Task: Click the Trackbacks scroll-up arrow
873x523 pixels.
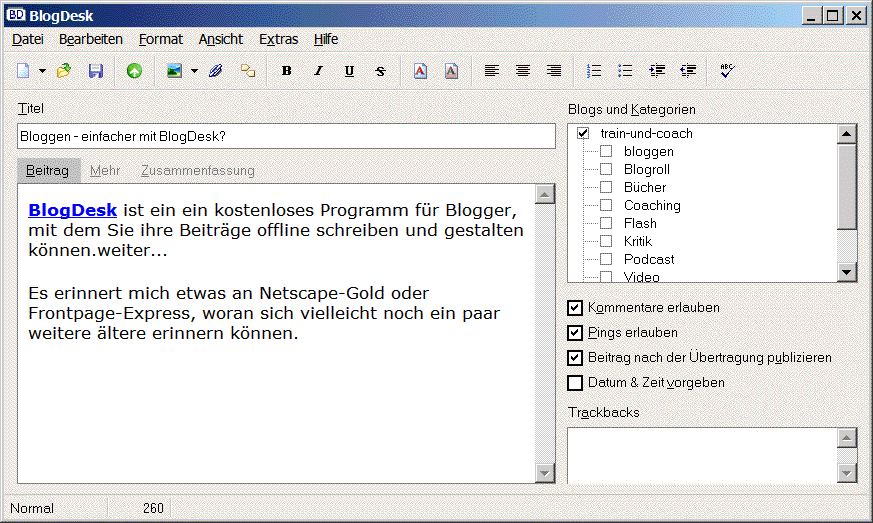Action: tap(847, 438)
